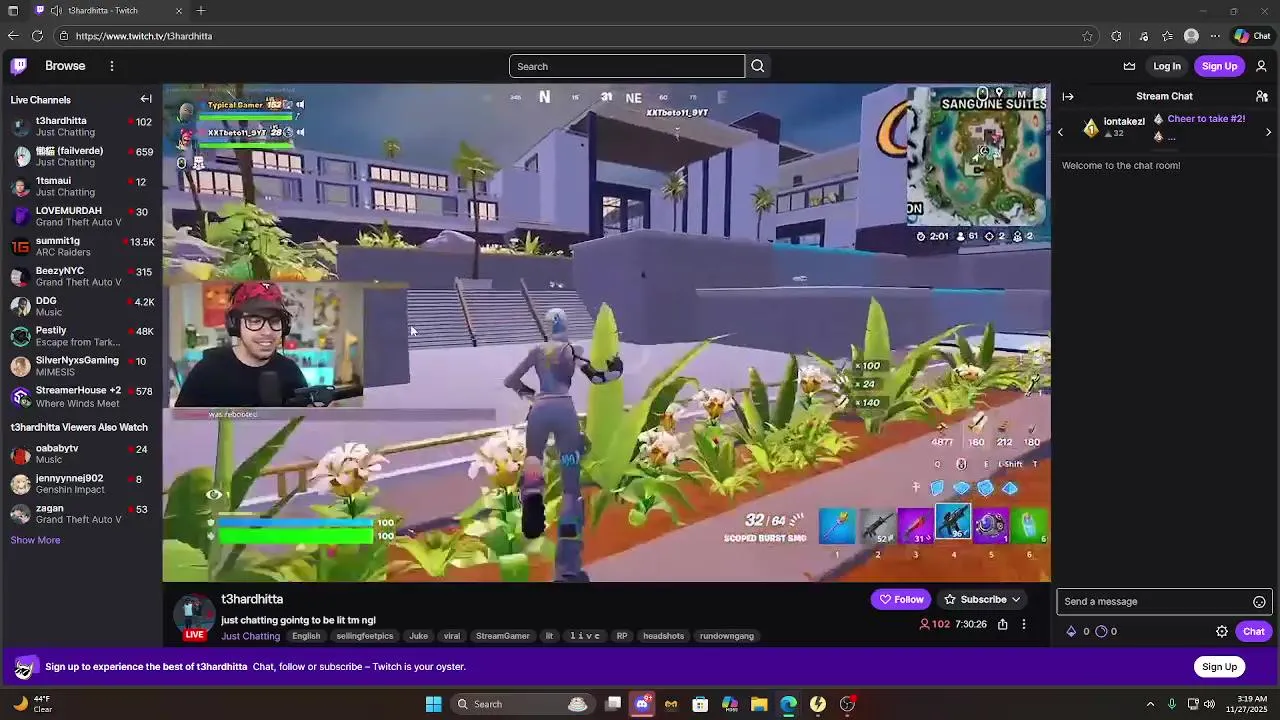
Task: Open the Windows Start menu
Action: point(433,704)
